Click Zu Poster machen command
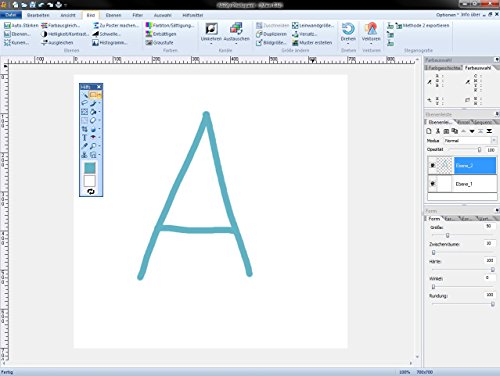The image size is (500, 376). [x=115, y=25]
